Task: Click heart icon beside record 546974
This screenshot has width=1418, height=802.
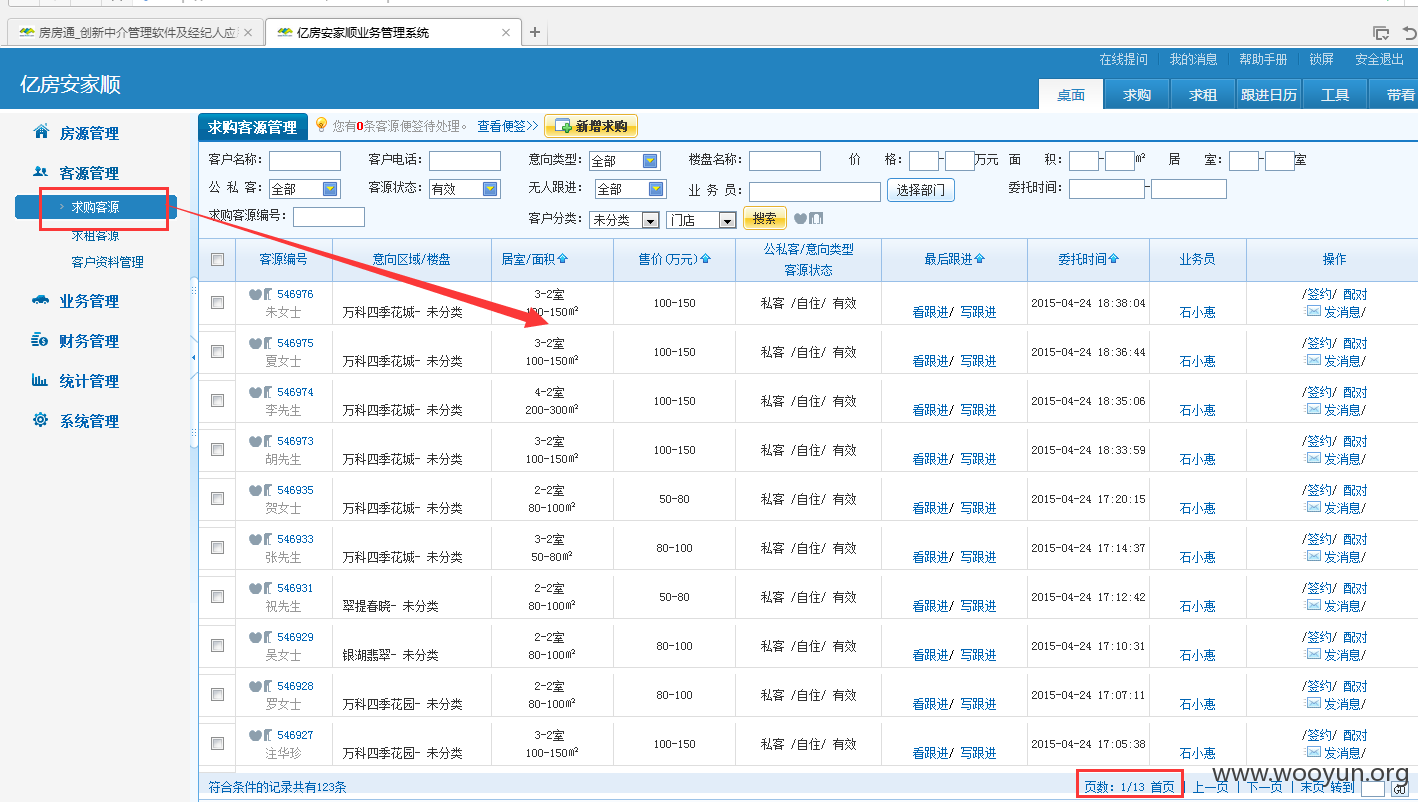Action: point(255,392)
